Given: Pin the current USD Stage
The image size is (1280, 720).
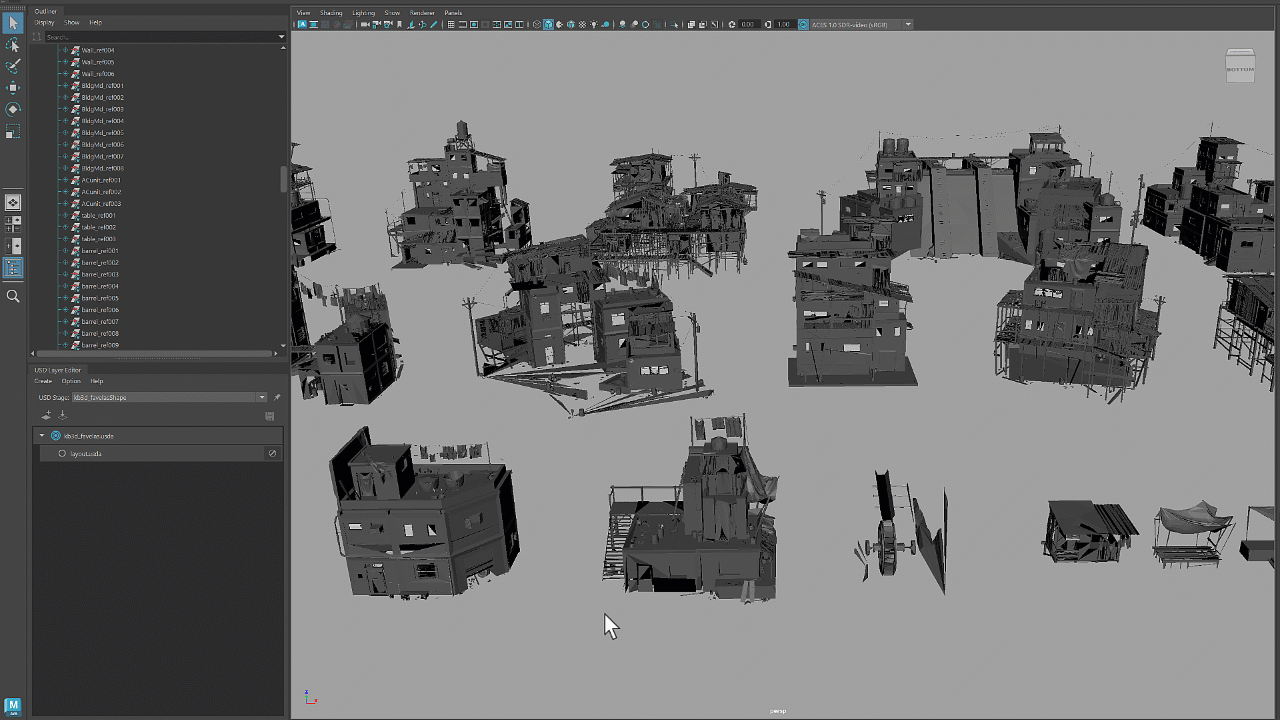Looking at the screenshot, I should click(x=277, y=397).
